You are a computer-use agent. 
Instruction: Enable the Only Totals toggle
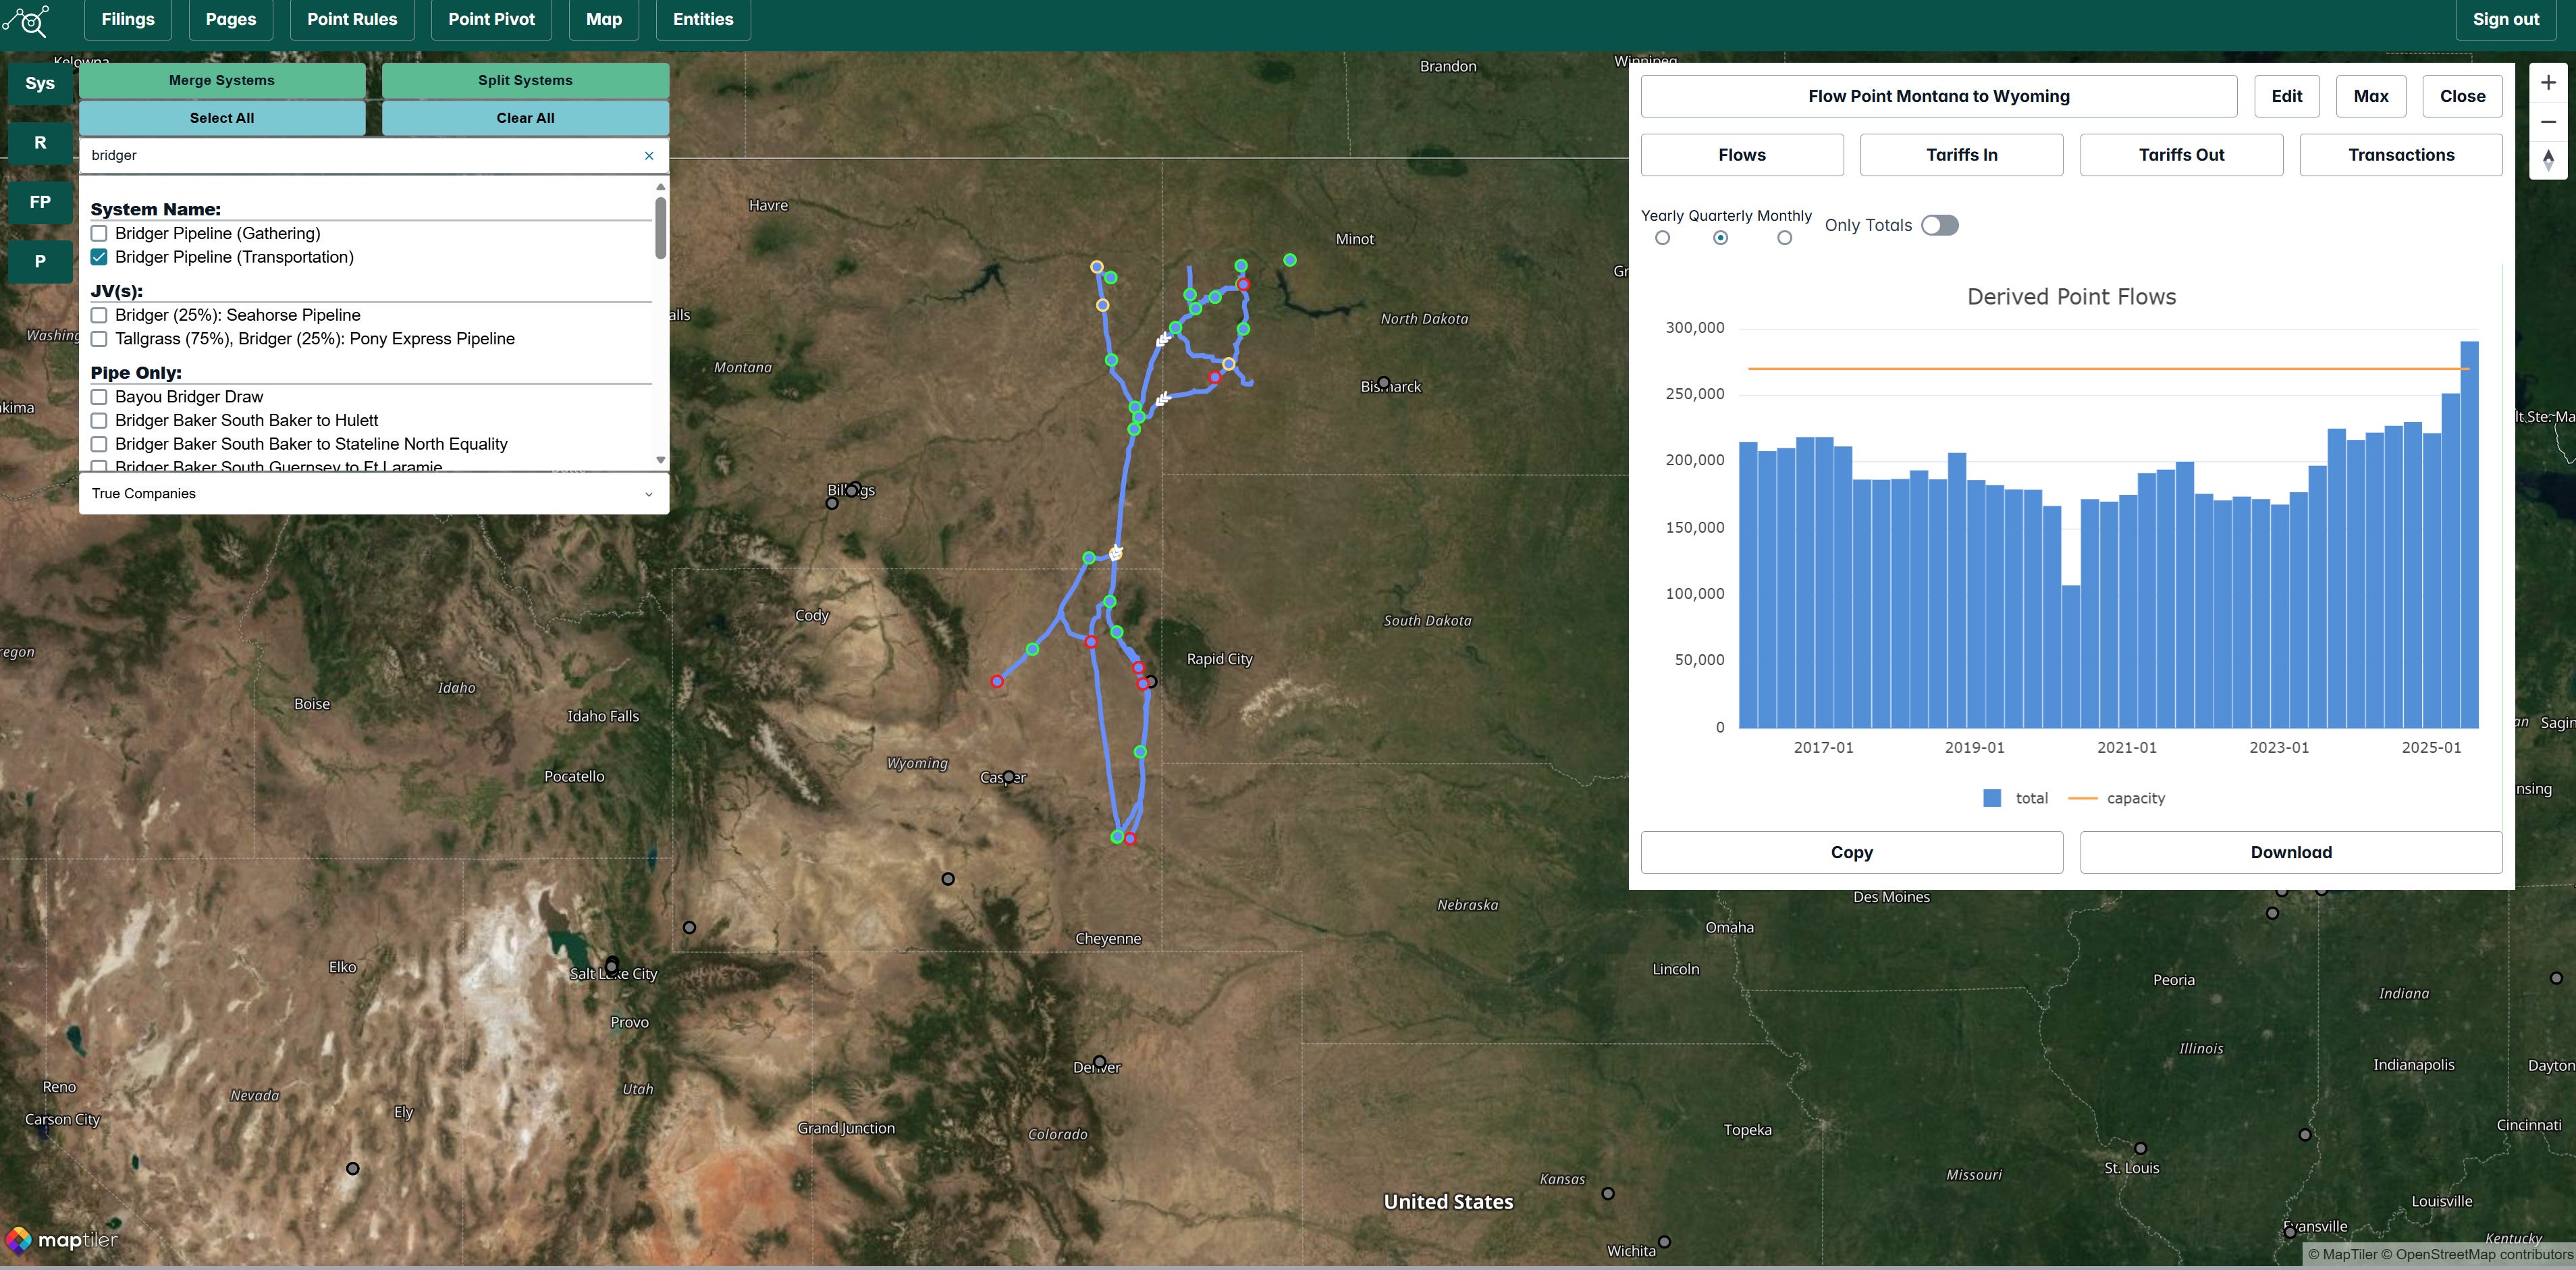(1939, 225)
